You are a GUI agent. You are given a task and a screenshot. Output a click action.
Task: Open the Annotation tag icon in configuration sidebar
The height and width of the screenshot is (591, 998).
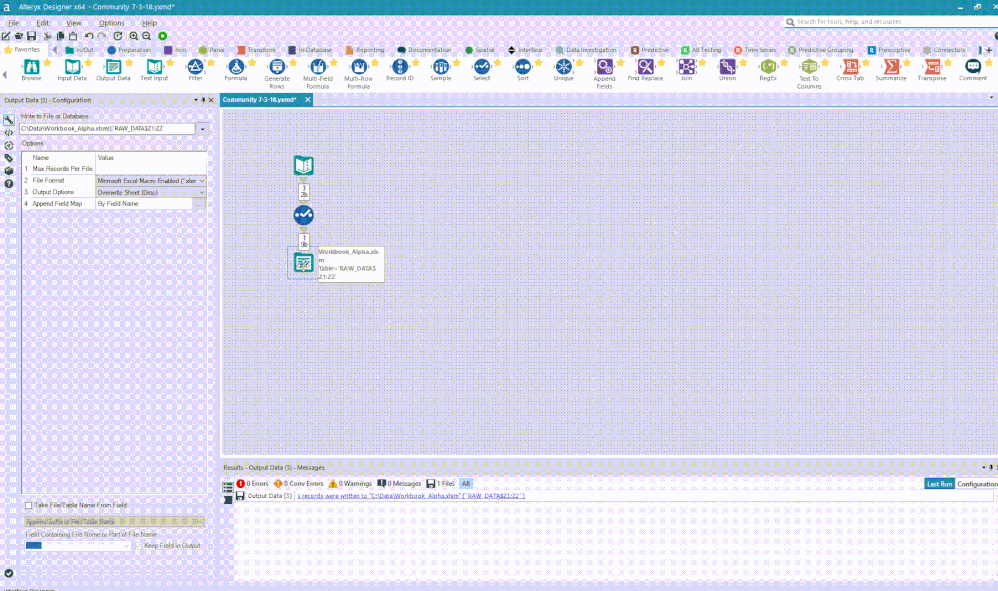click(9, 158)
